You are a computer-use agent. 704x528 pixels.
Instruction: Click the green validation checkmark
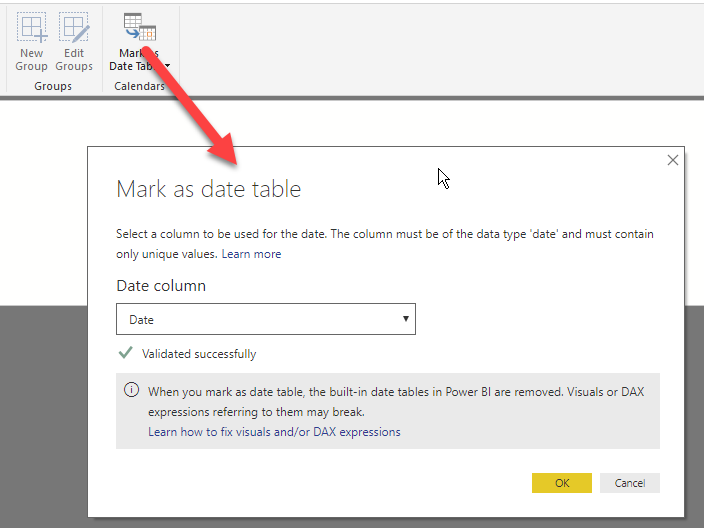click(126, 353)
